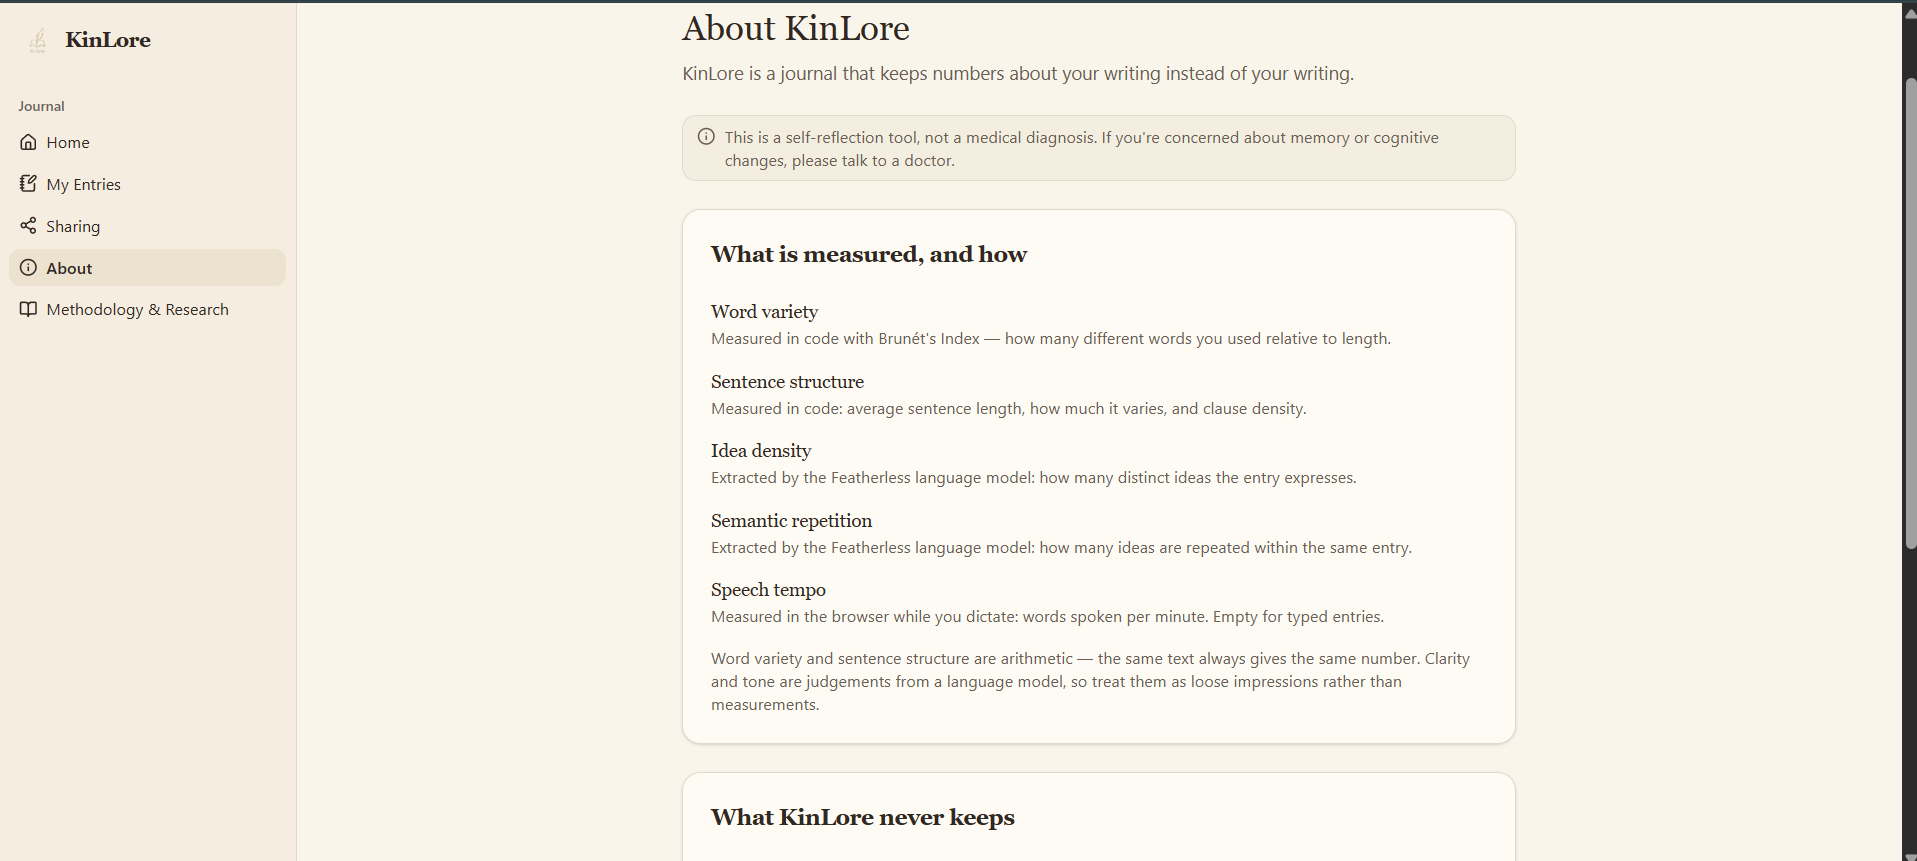Click the 'About KinLore' page title
Screen dimensions: 1917x861
pos(796,28)
